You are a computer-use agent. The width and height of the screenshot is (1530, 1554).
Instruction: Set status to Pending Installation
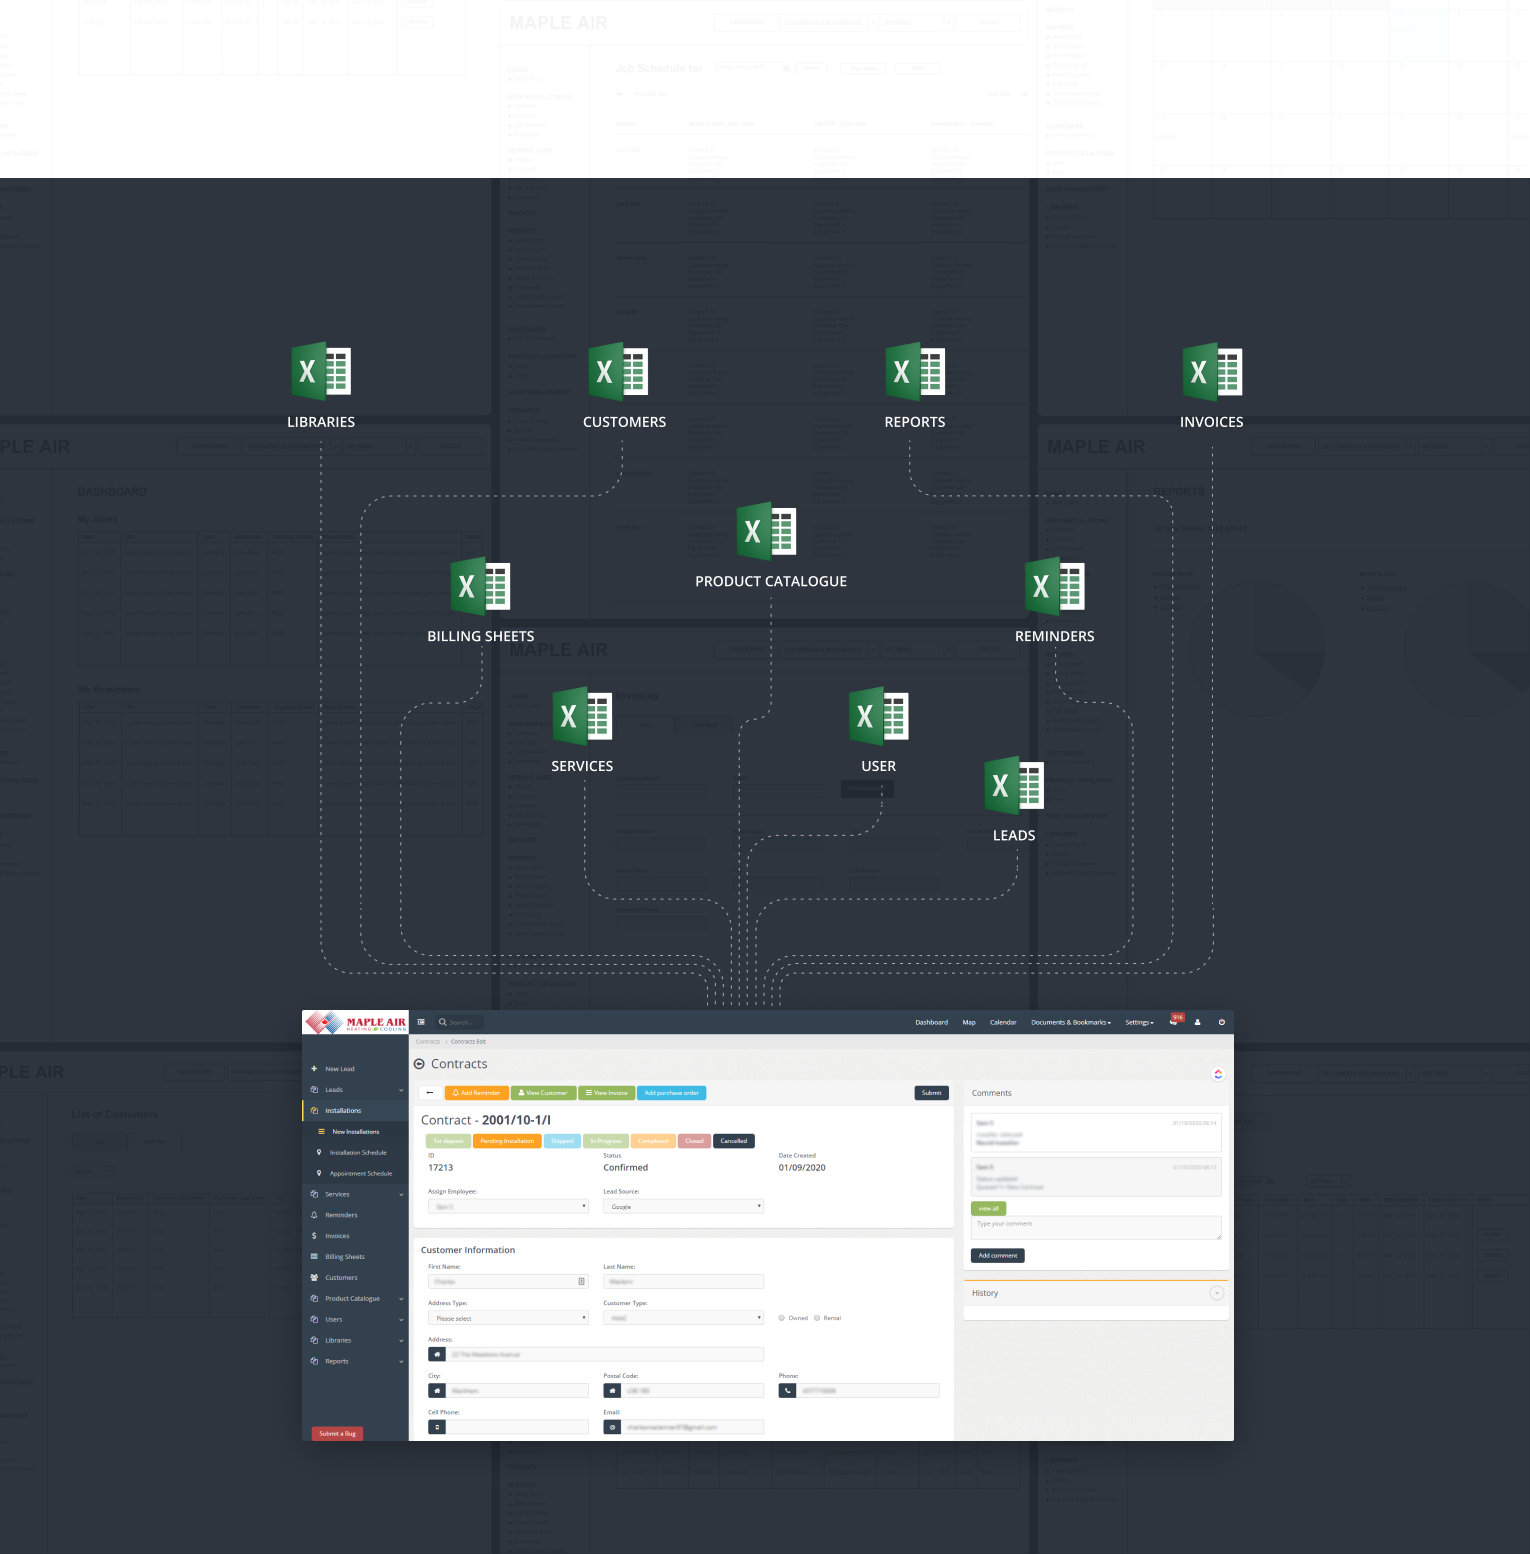[x=507, y=1141]
